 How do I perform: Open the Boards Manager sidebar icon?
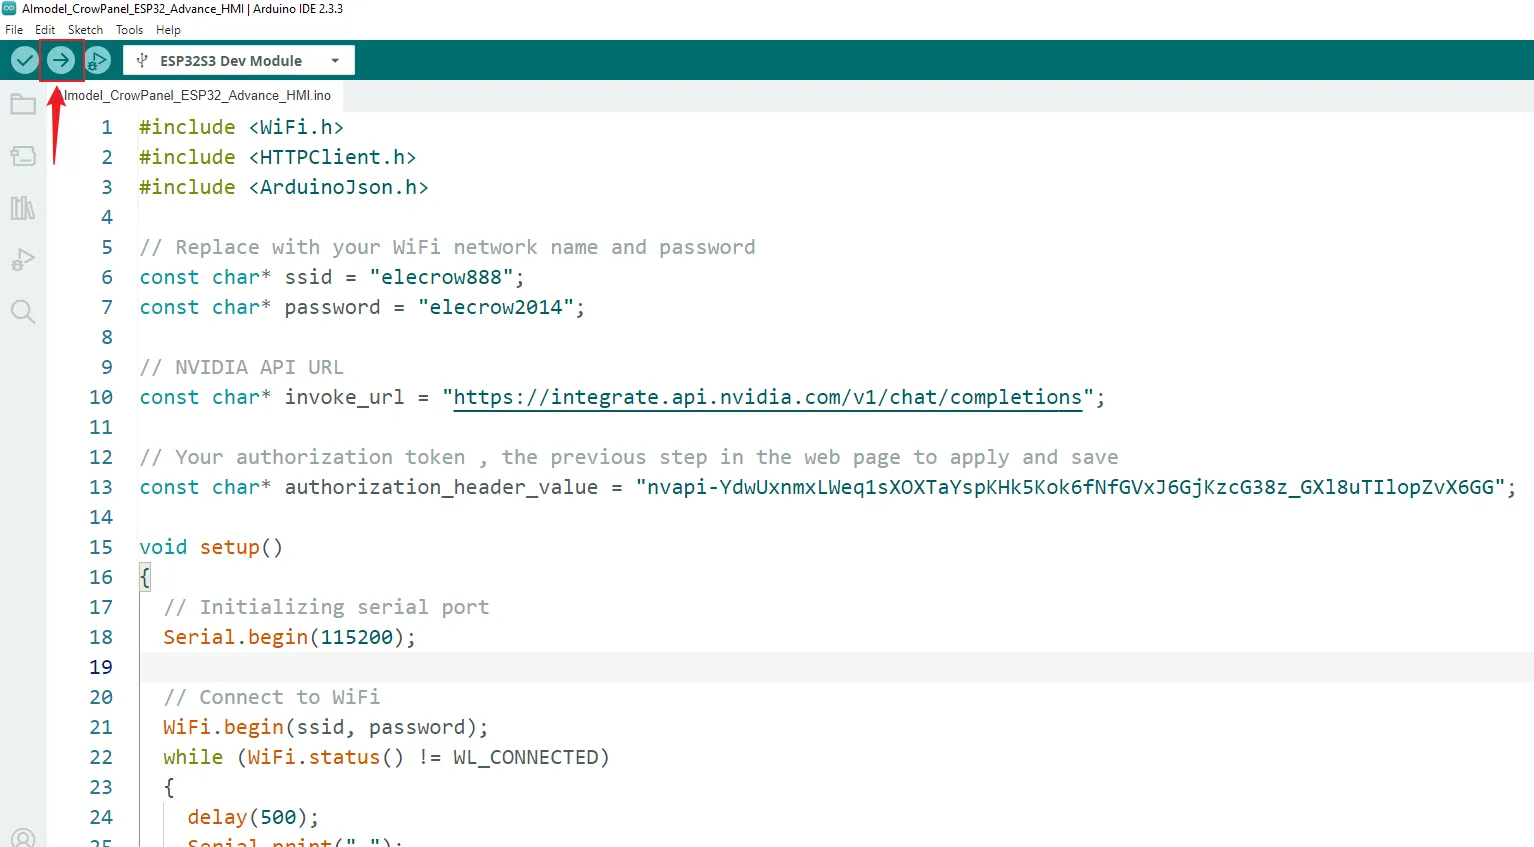[x=23, y=156]
